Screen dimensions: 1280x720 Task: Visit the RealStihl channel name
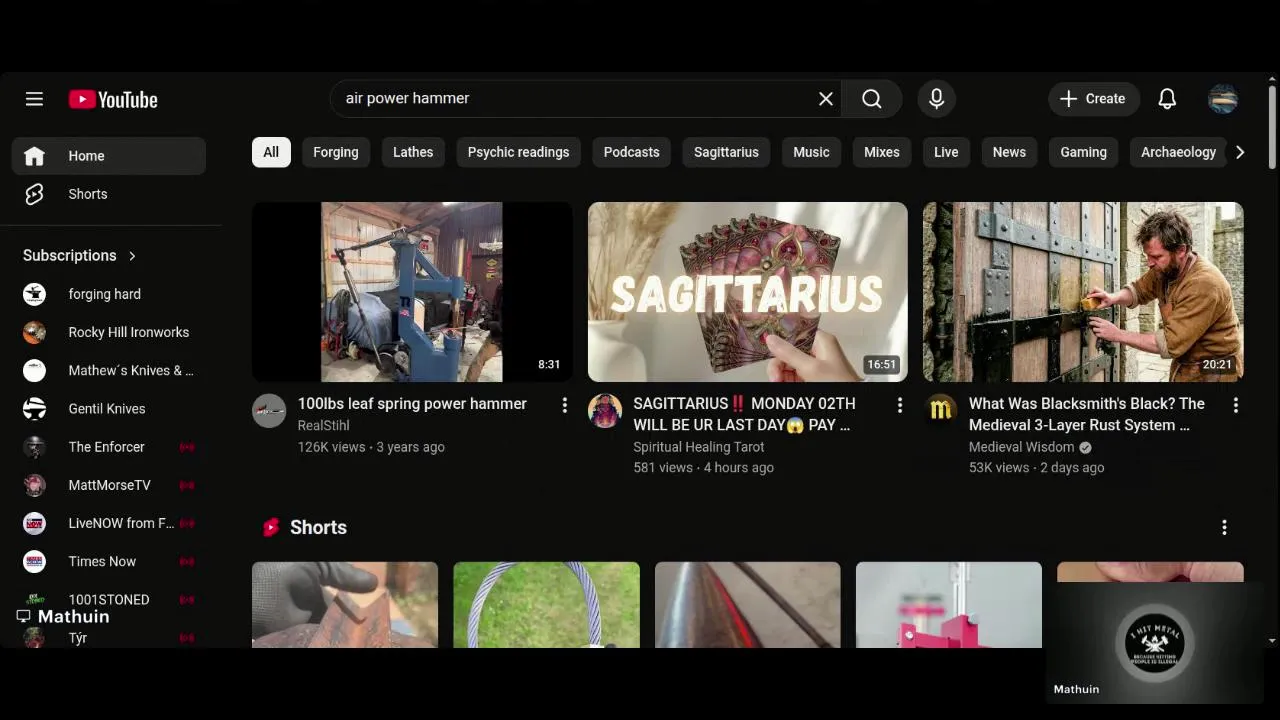coord(323,425)
